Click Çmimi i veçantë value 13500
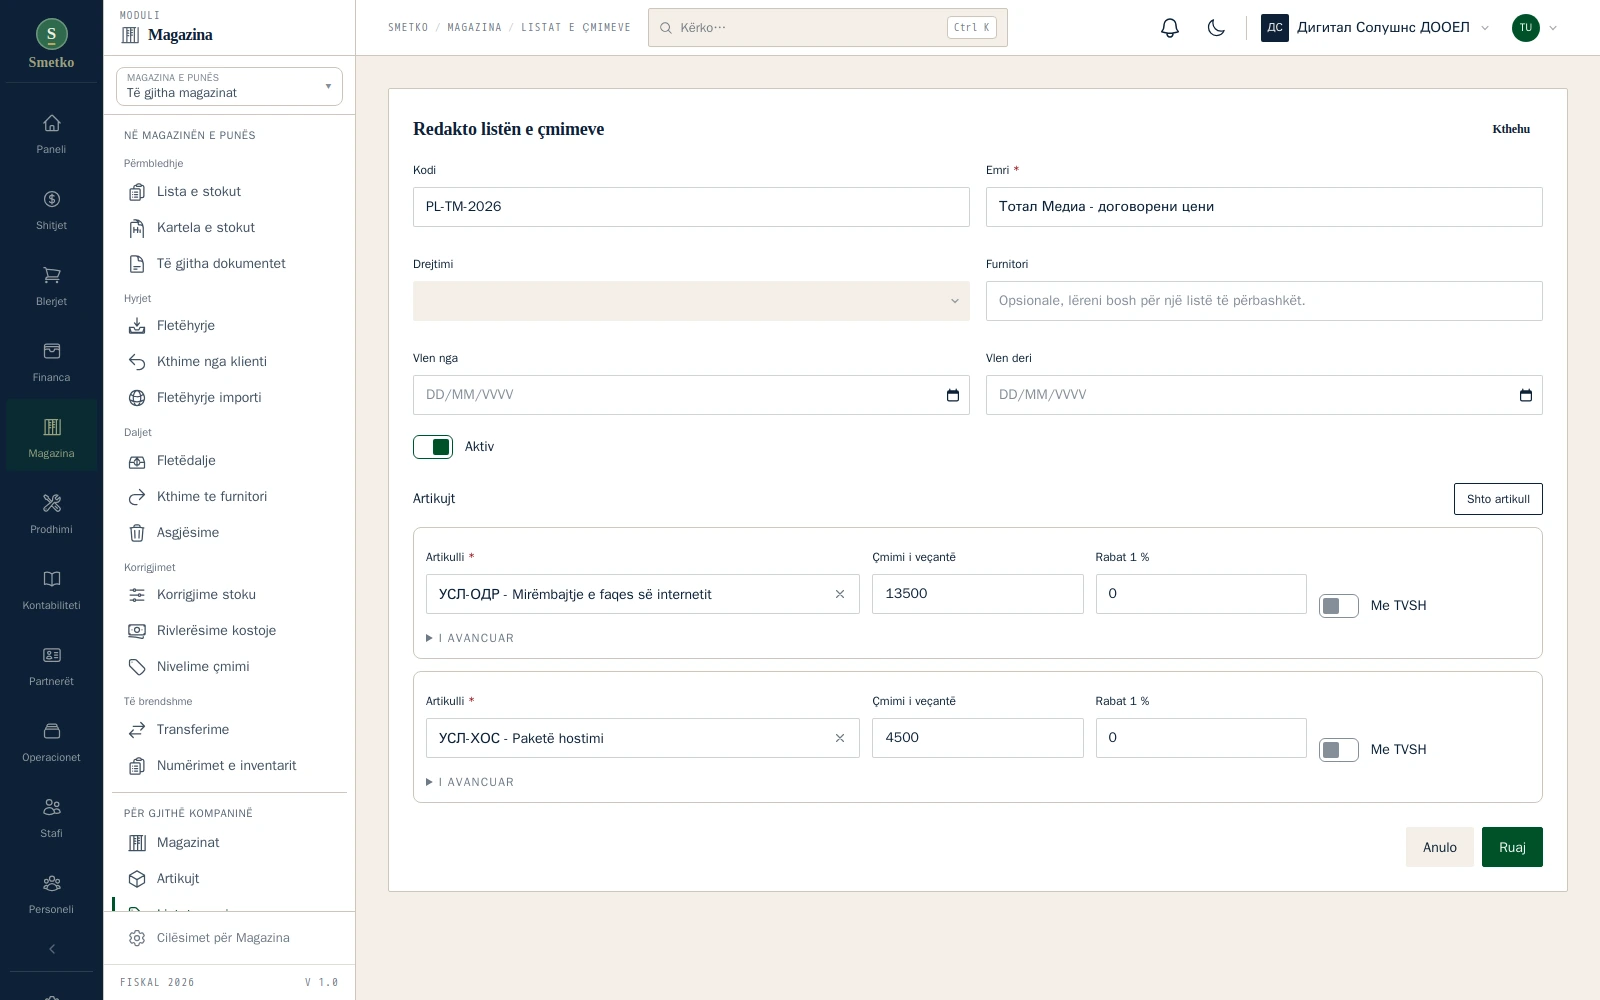This screenshot has width=1600, height=1000. coord(978,594)
